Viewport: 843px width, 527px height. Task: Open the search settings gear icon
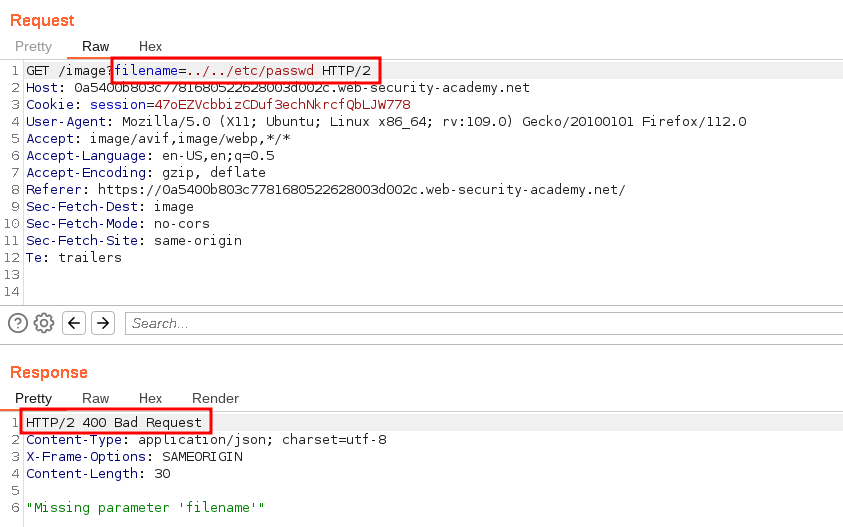(44, 323)
